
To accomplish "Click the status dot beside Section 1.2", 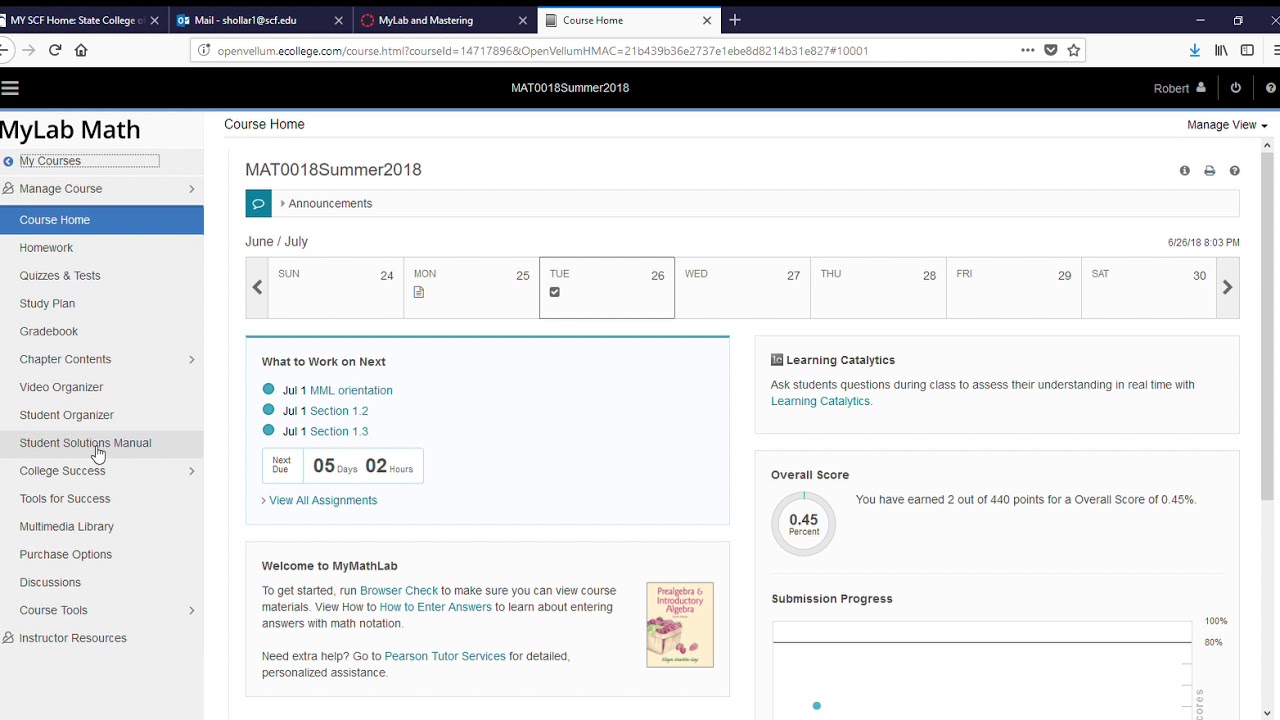I will 268,410.
